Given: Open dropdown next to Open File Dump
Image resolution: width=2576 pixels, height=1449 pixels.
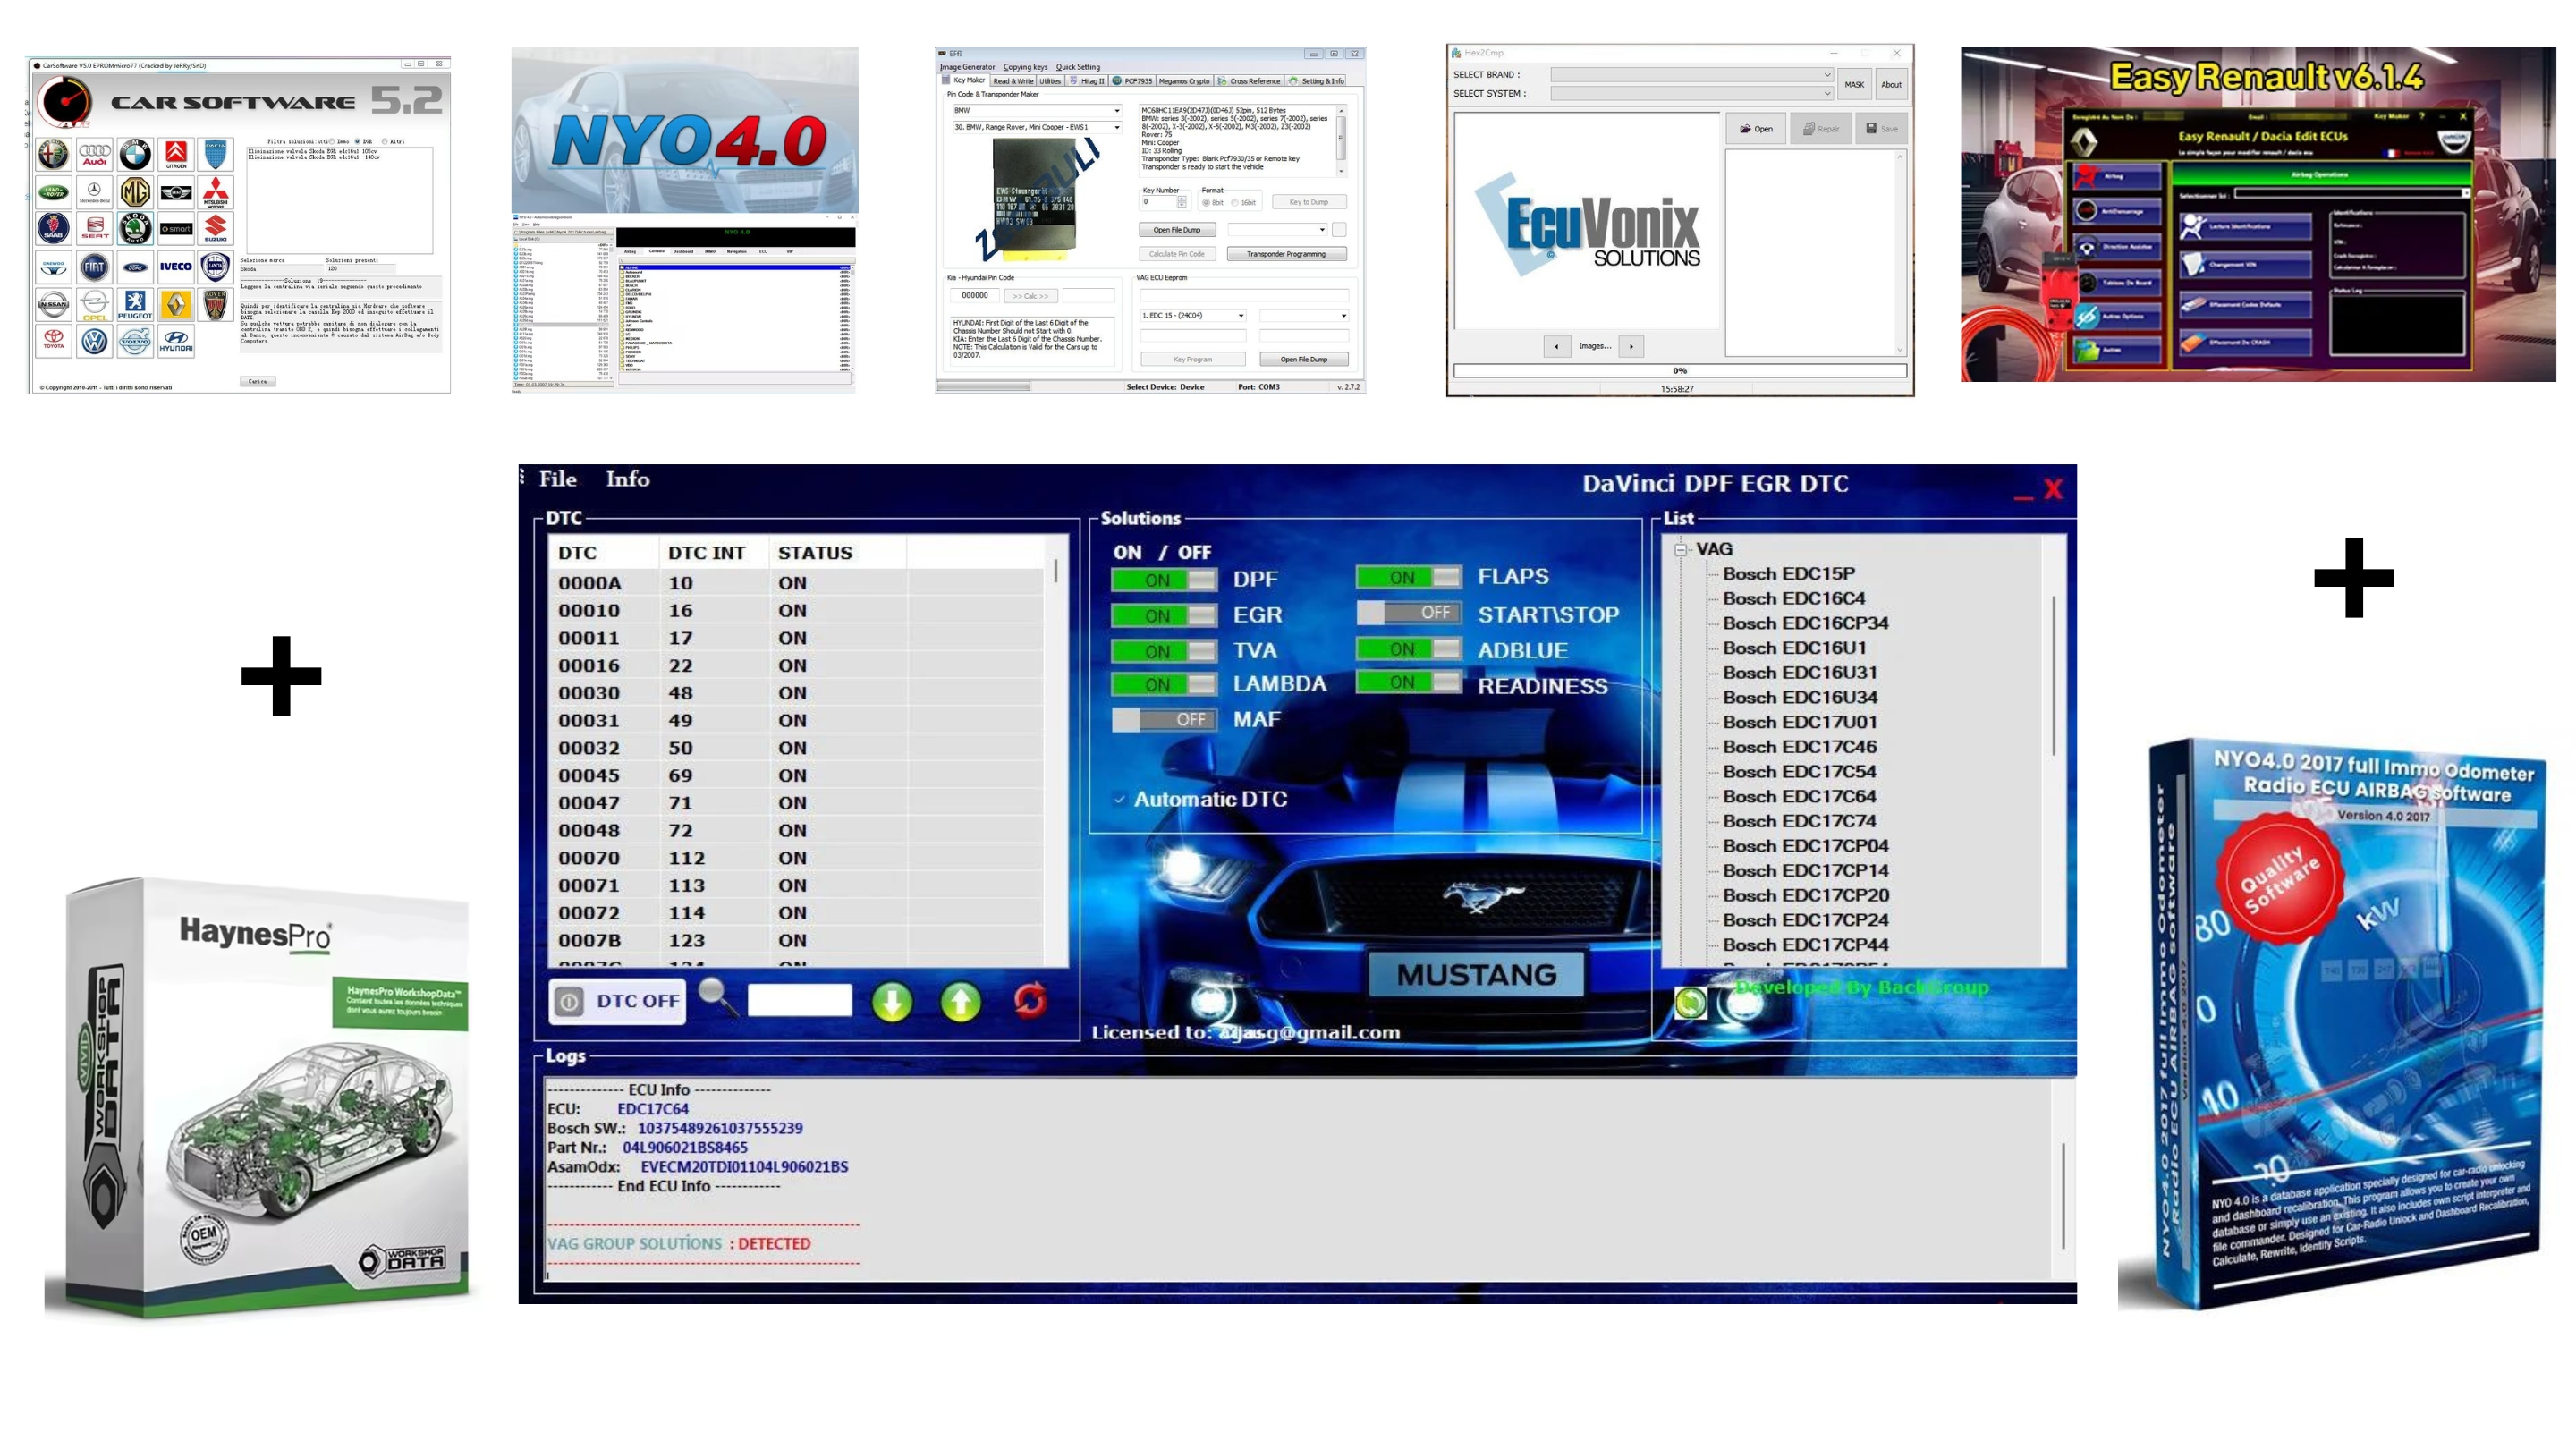Looking at the screenshot, I should click(1277, 230).
